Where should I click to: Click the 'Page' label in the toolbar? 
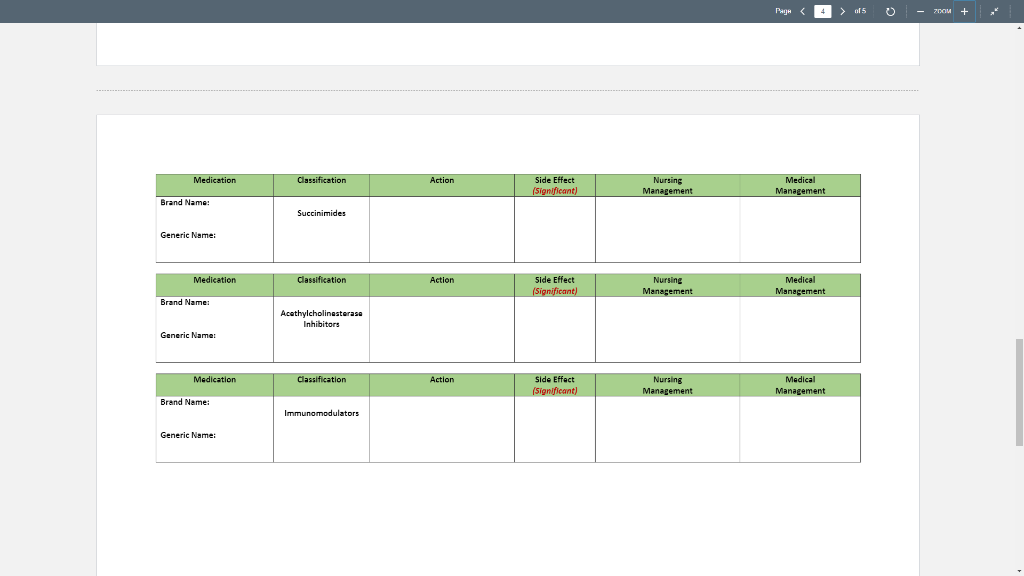pos(783,11)
